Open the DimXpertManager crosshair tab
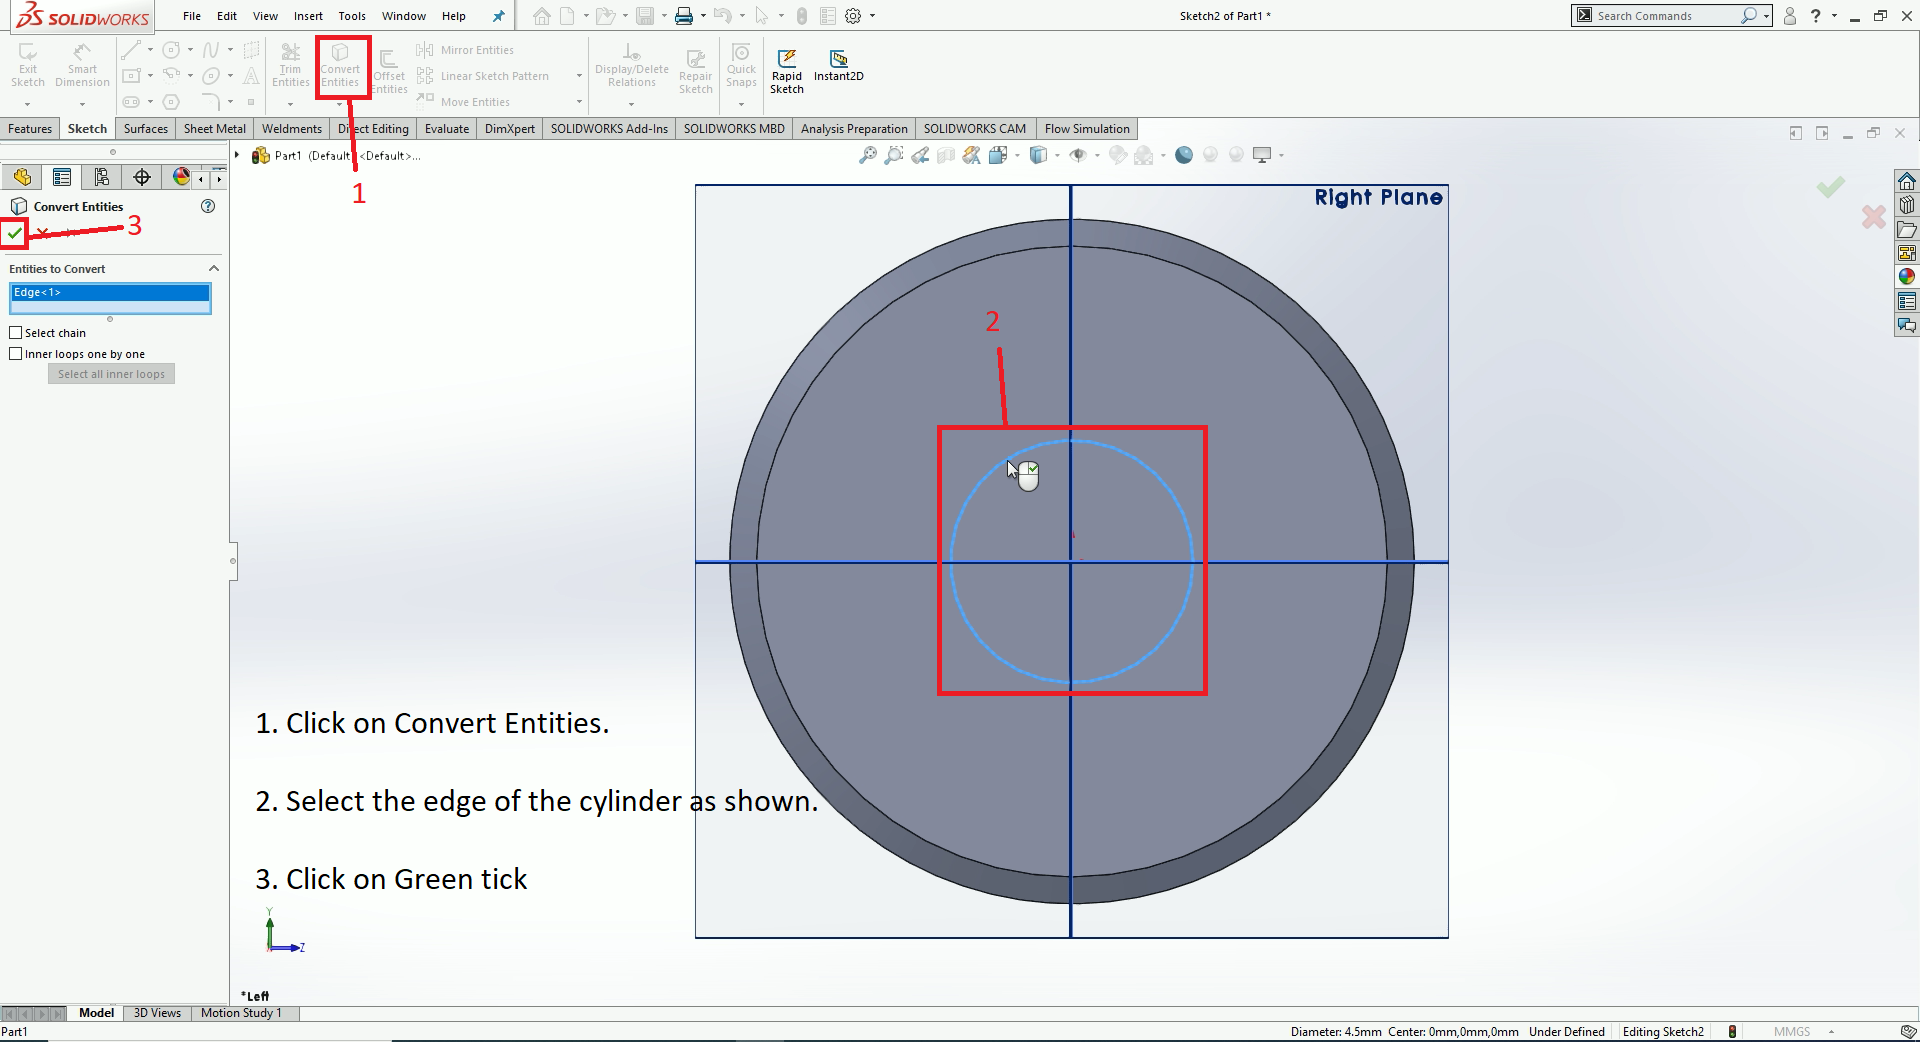 click(x=142, y=177)
